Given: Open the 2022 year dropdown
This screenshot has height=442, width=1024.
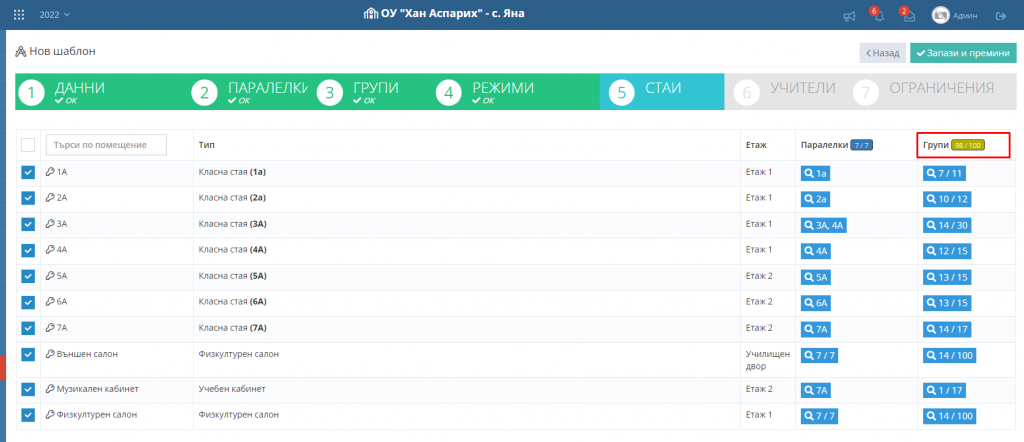Looking at the screenshot, I should (55, 14).
